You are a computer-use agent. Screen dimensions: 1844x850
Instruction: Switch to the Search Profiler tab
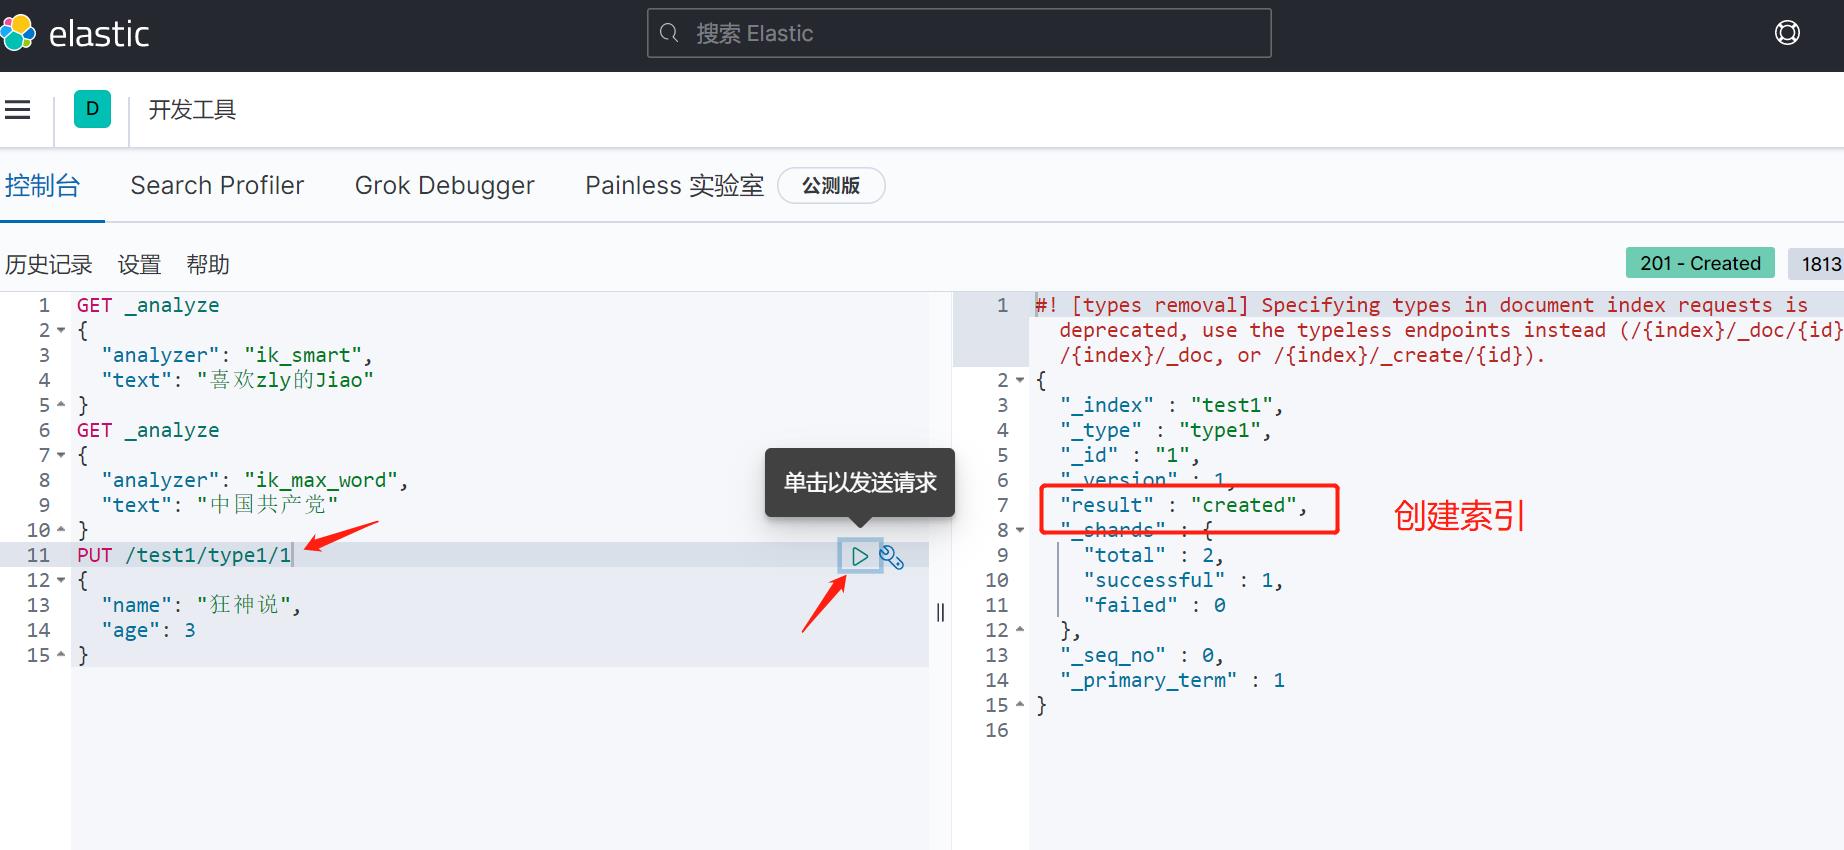[217, 185]
